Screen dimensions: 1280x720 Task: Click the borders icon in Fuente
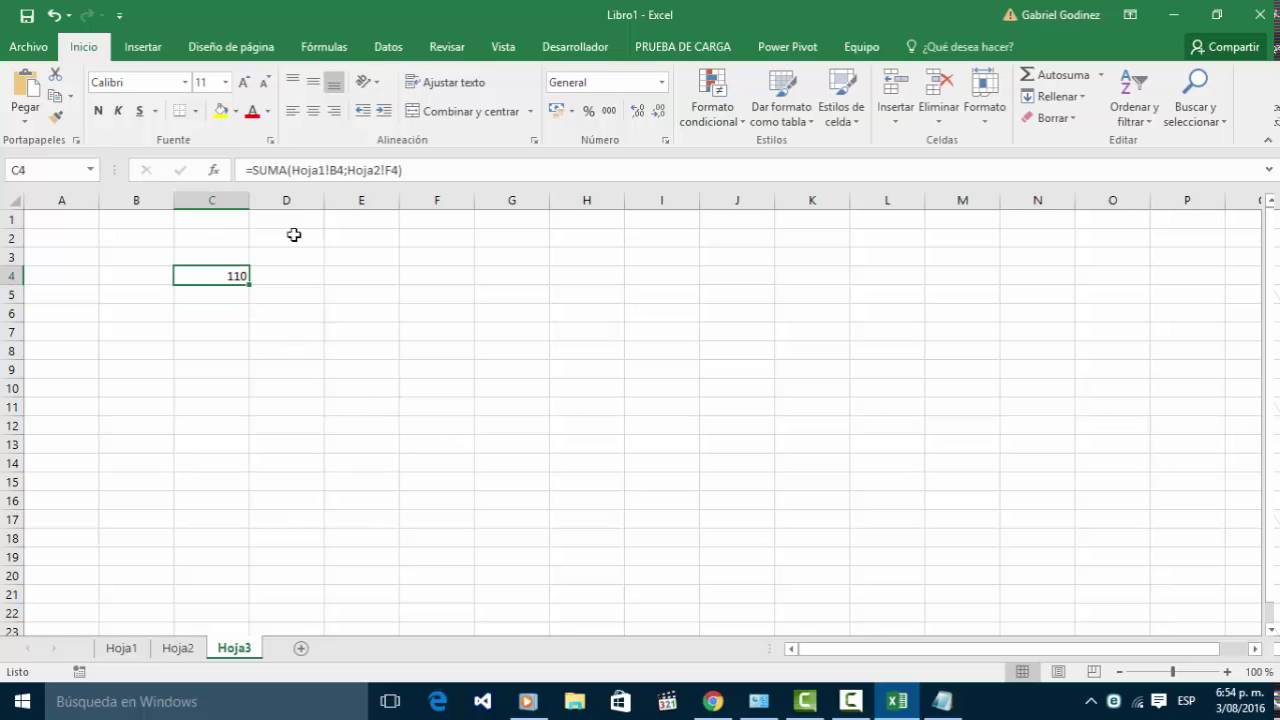[180, 111]
